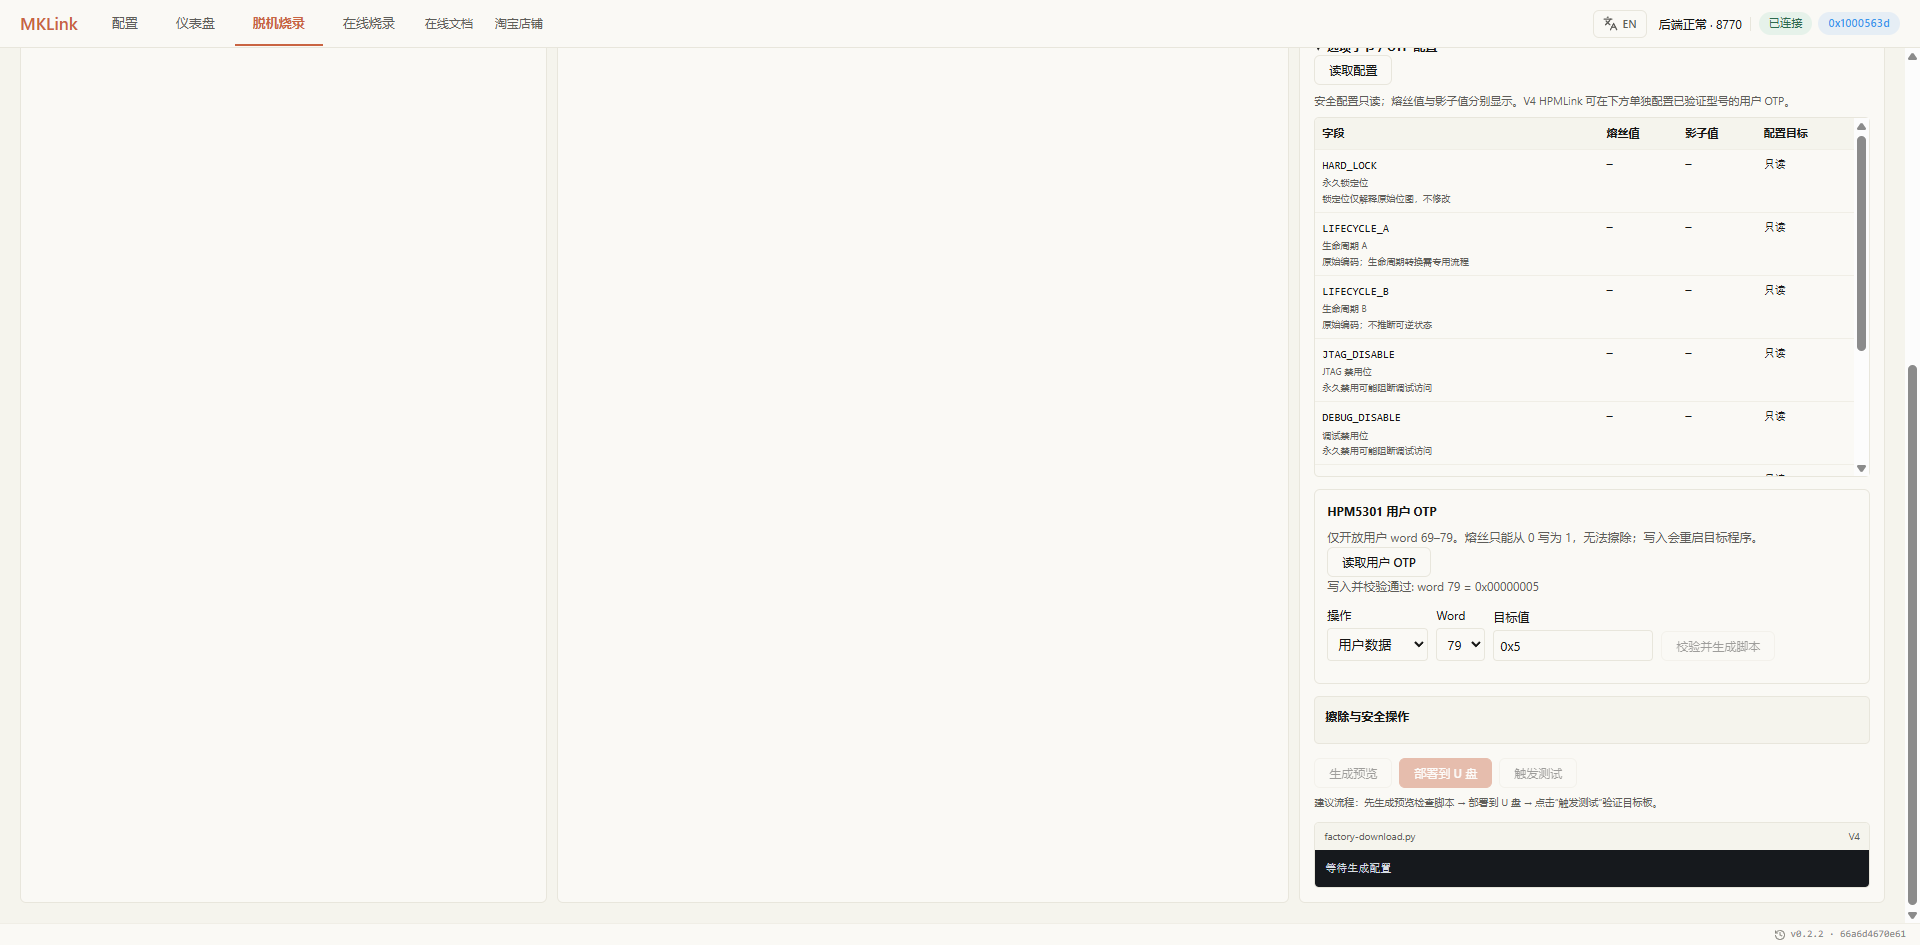
Task: Click the 影子值 column header
Action: click(x=1701, y=133)
